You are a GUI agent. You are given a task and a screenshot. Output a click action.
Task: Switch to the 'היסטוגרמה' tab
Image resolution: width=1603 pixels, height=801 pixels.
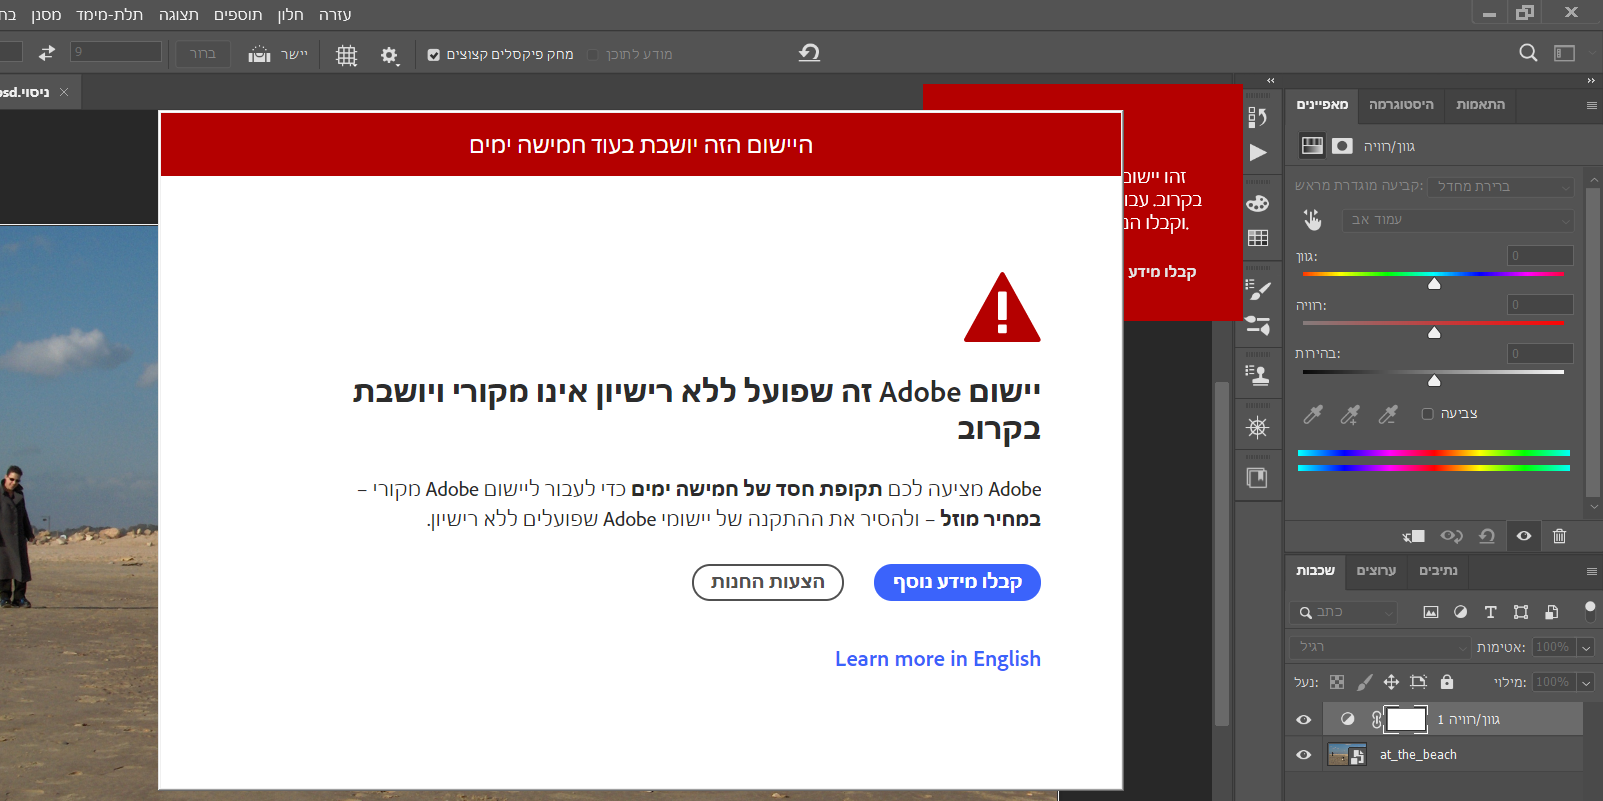pyautogui.click(x=1400, y=105)
